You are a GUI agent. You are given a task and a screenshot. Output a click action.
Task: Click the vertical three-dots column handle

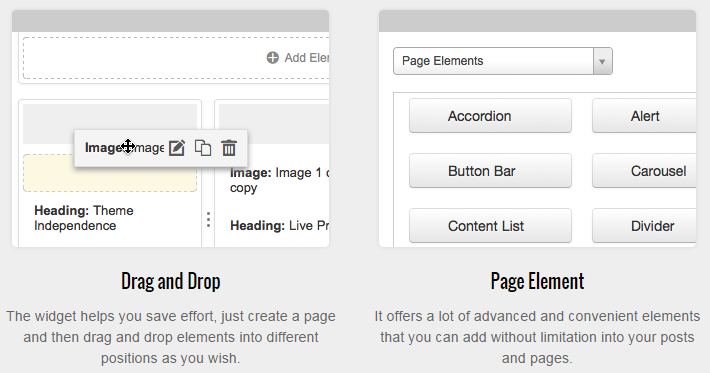click(208, 220)
